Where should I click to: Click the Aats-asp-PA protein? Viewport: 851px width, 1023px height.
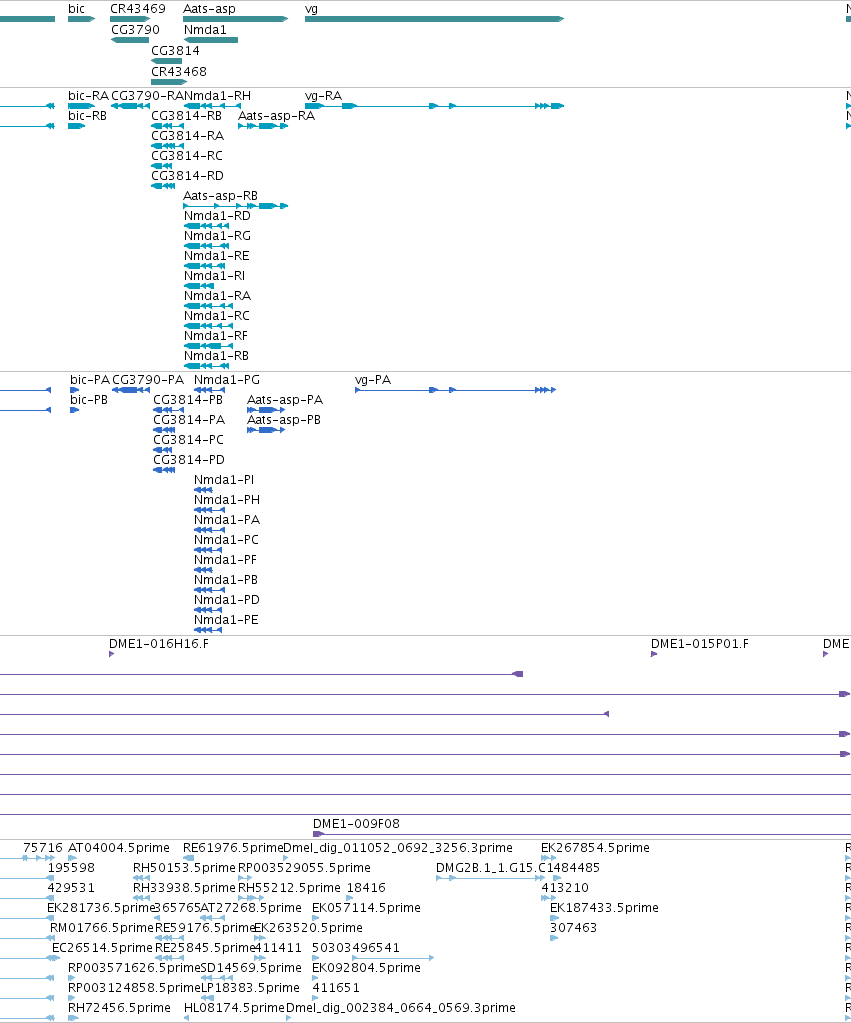(266, 410)
